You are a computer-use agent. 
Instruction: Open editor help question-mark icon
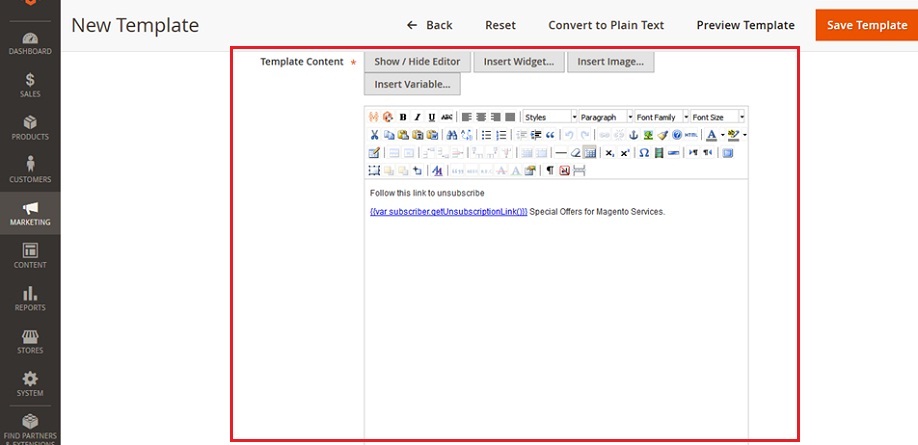(677, 135)
